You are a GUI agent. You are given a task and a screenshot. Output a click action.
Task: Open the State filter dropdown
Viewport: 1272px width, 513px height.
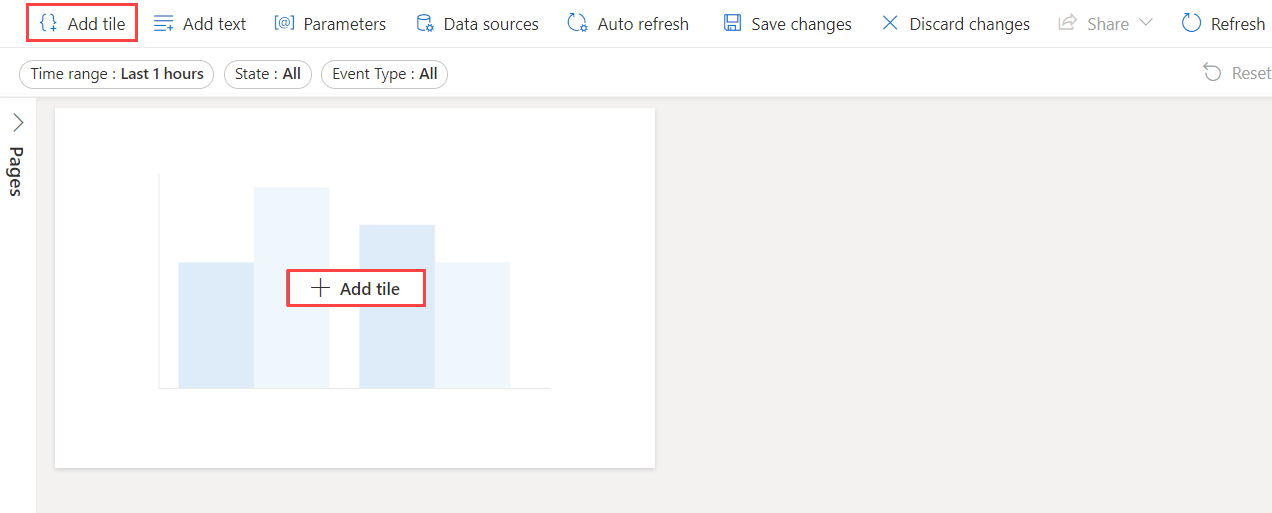click(268, 74)
